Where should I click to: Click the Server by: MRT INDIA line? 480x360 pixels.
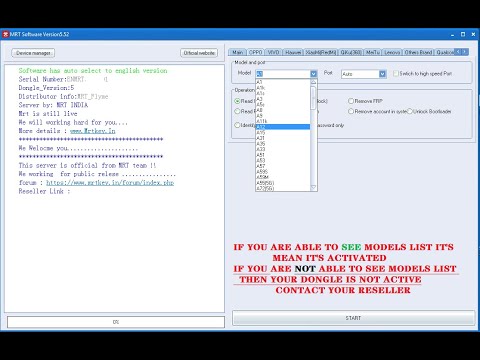pyautogui.click(x=53, y=105)
